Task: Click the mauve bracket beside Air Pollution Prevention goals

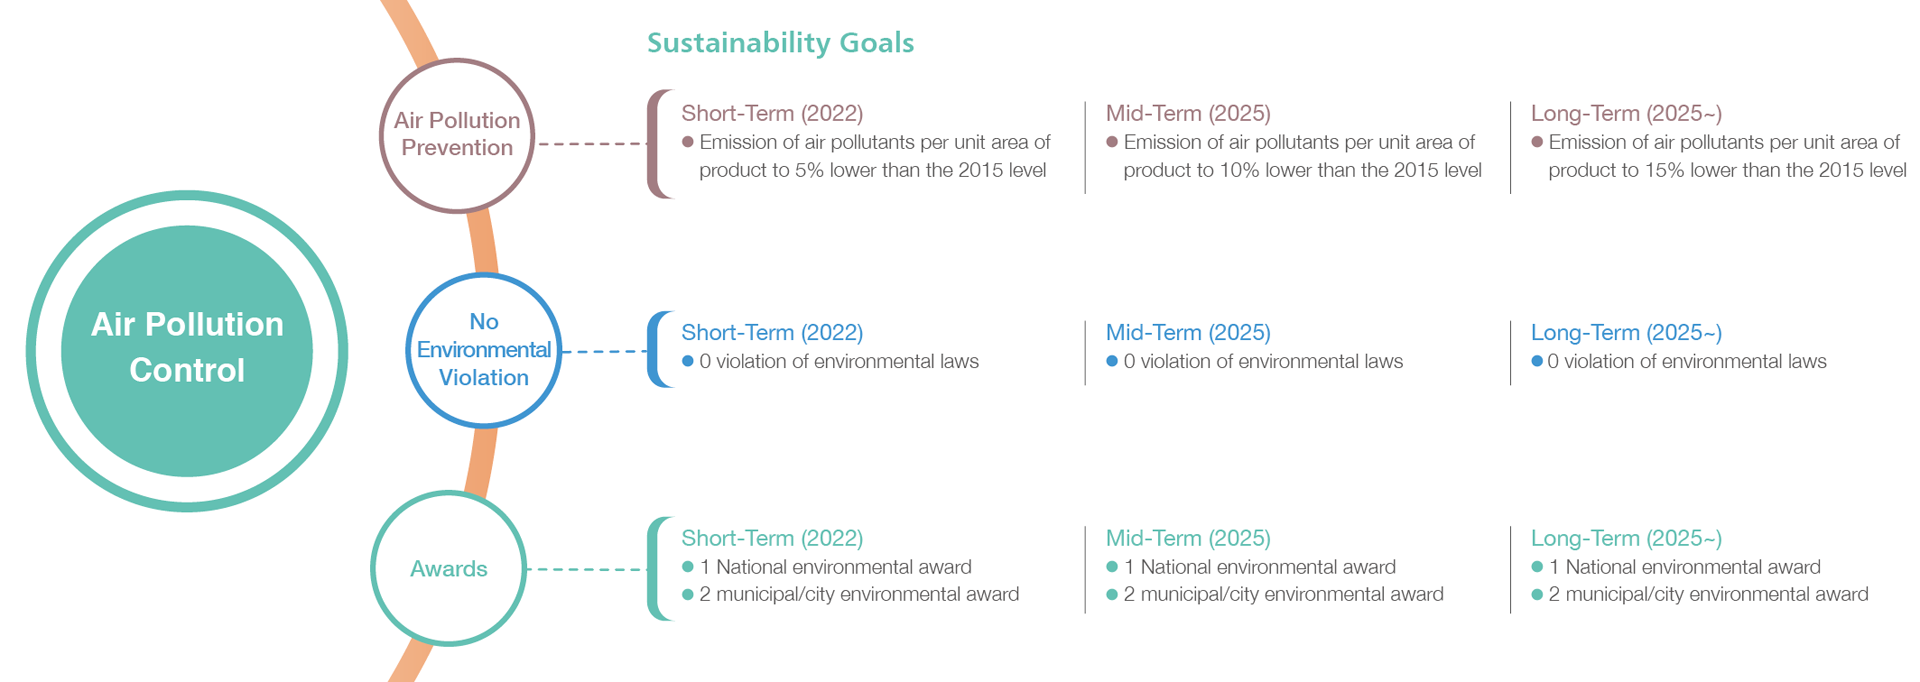Action: click(659, 144)
